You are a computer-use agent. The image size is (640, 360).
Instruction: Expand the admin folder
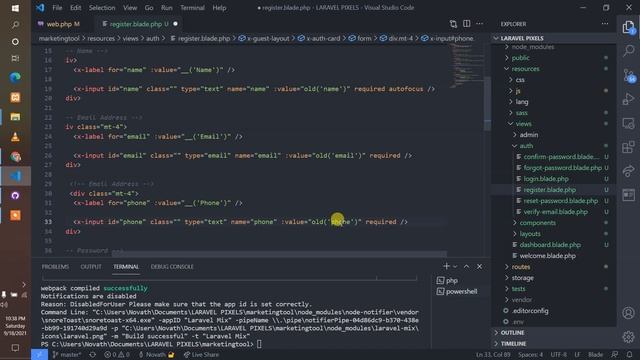click(529, 135)
